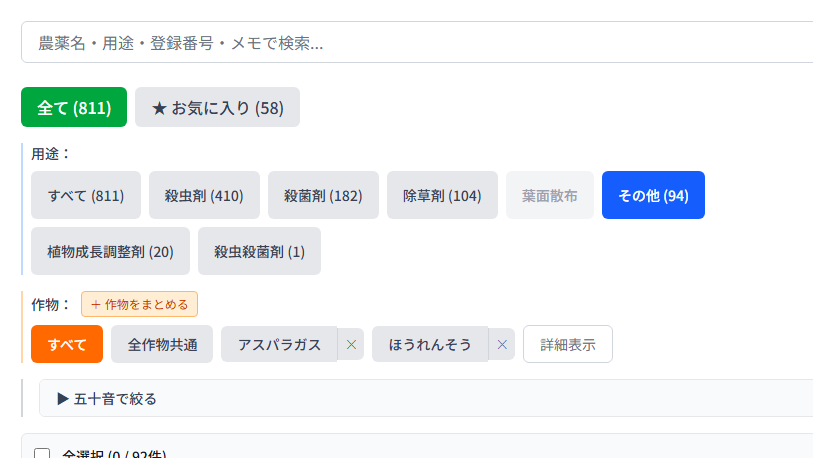Select the 全て (811) tab
Screen dimensions: 813x458
74,108
